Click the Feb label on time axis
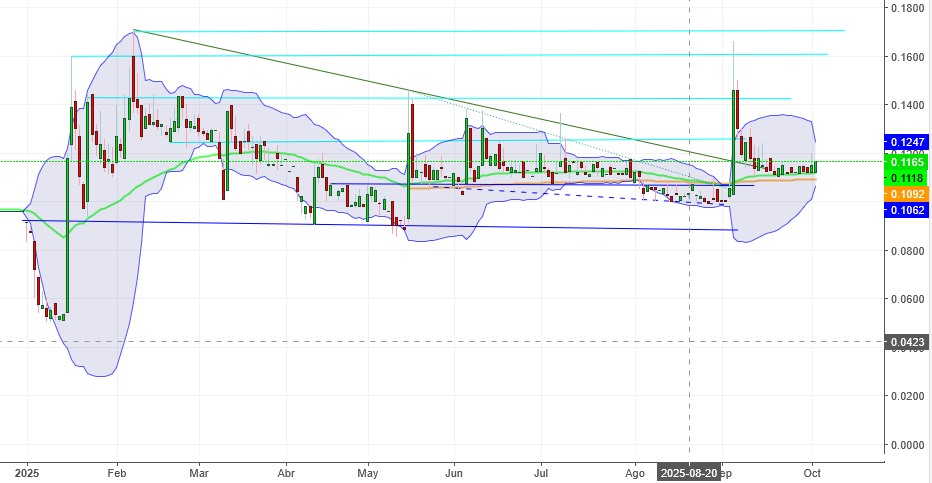932x483 pixels. [x=116, y=473]
